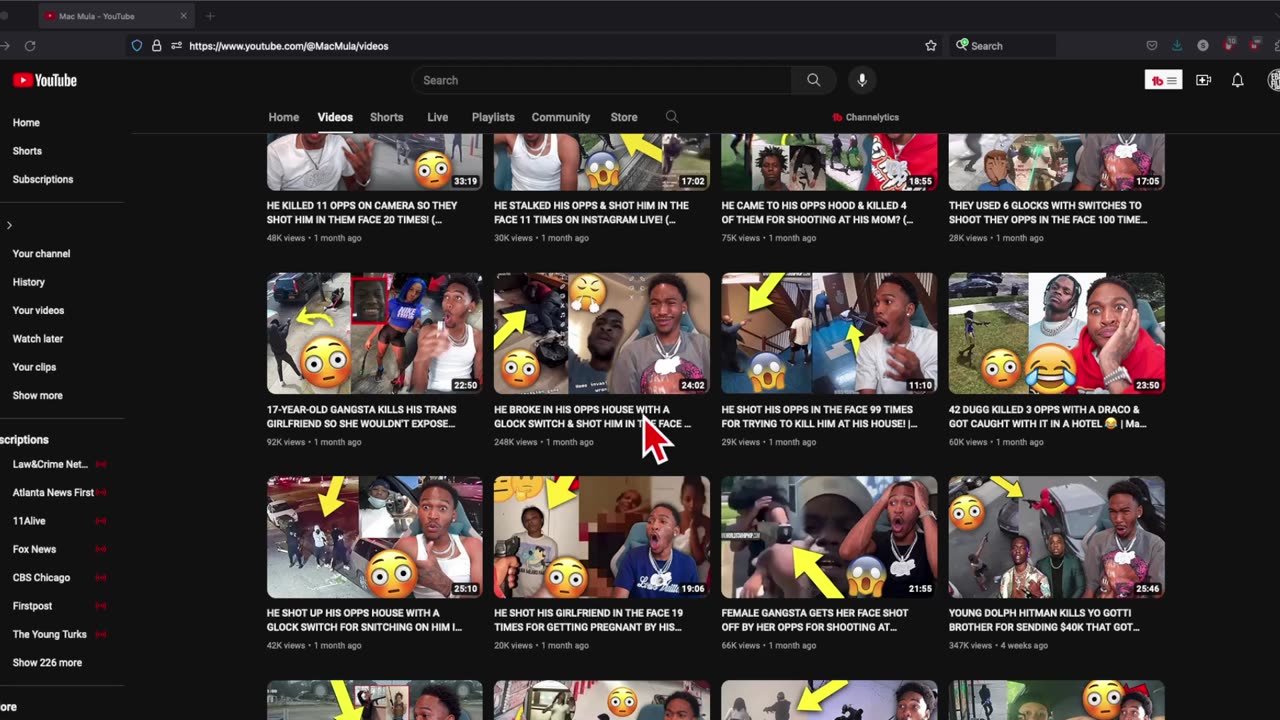Switch to the Home channel tab
The height and width of the screenshot is (720, 1280).
click(283, 117)
